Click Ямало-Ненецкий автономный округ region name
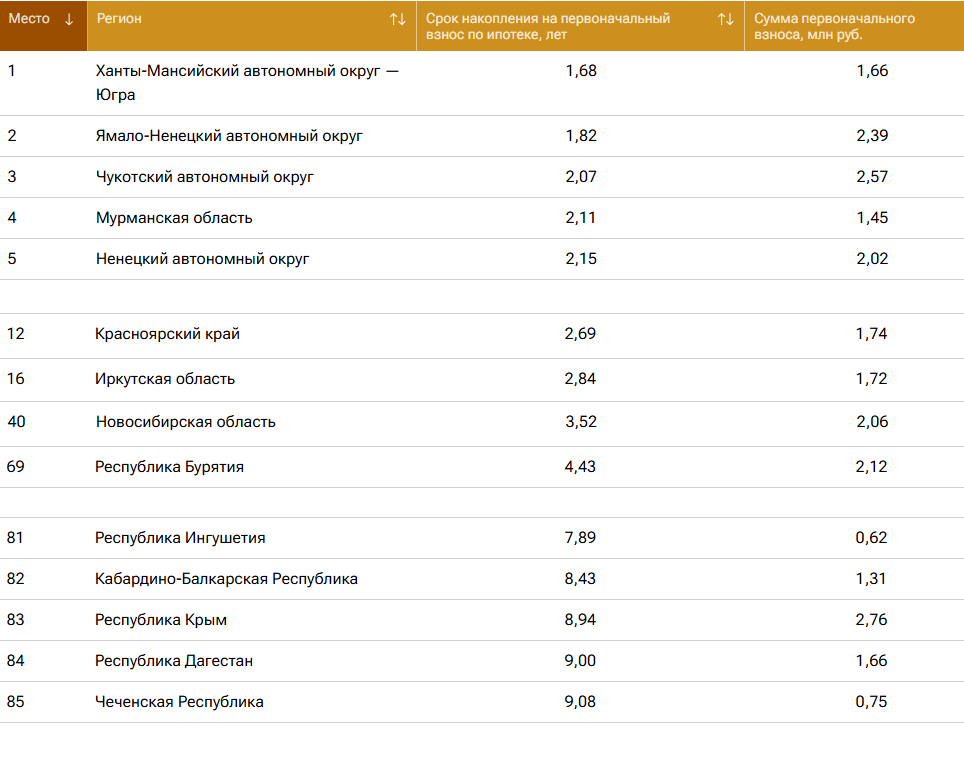The image size is (964, 776). click(x=229, y=136)
